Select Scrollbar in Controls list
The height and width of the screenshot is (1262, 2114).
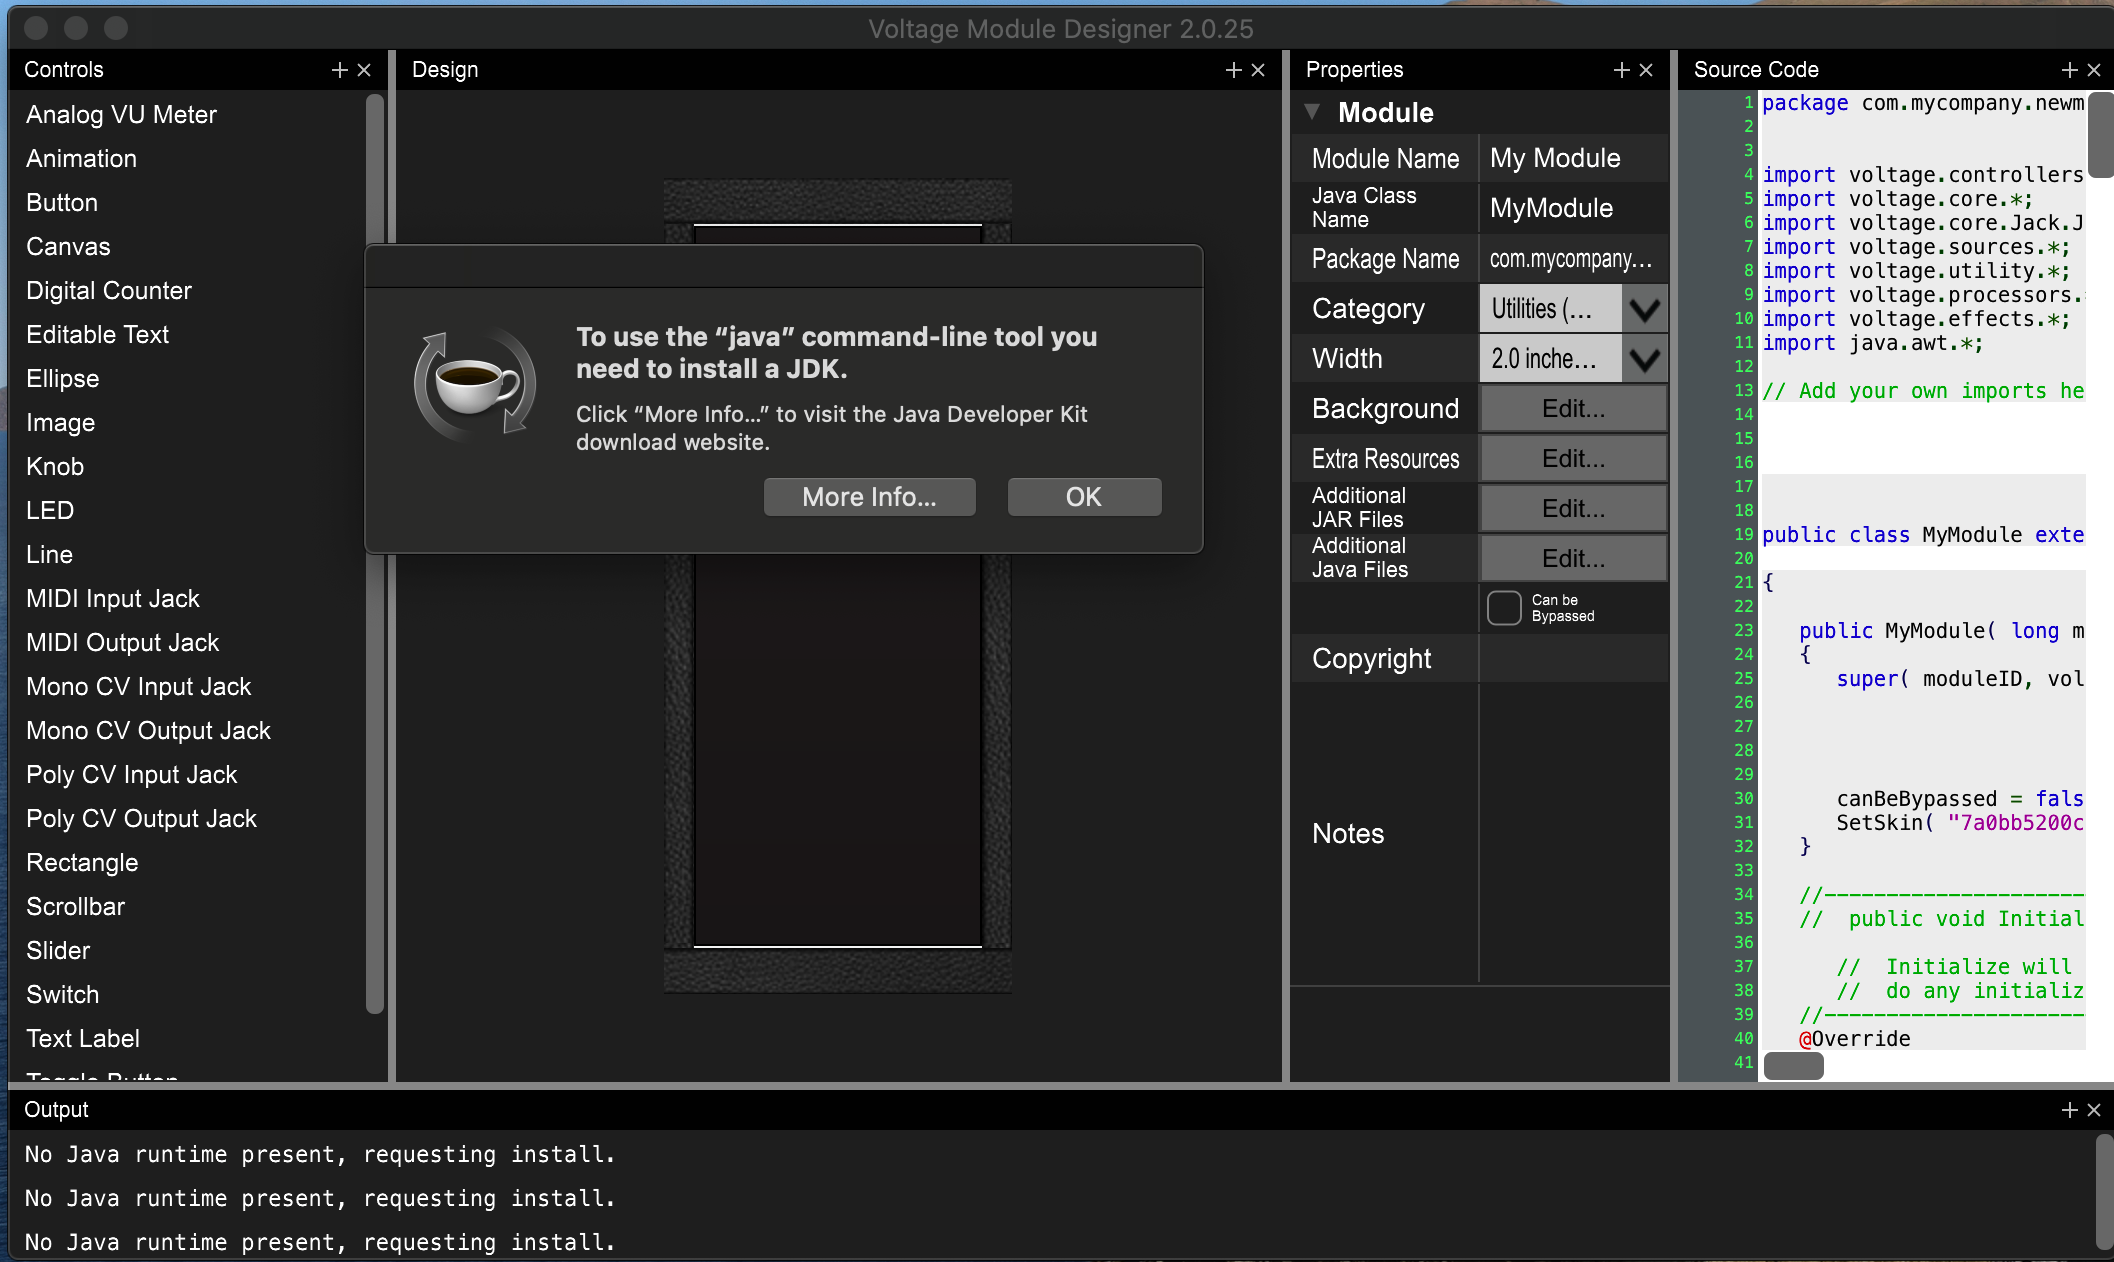(x=75, y=907)
